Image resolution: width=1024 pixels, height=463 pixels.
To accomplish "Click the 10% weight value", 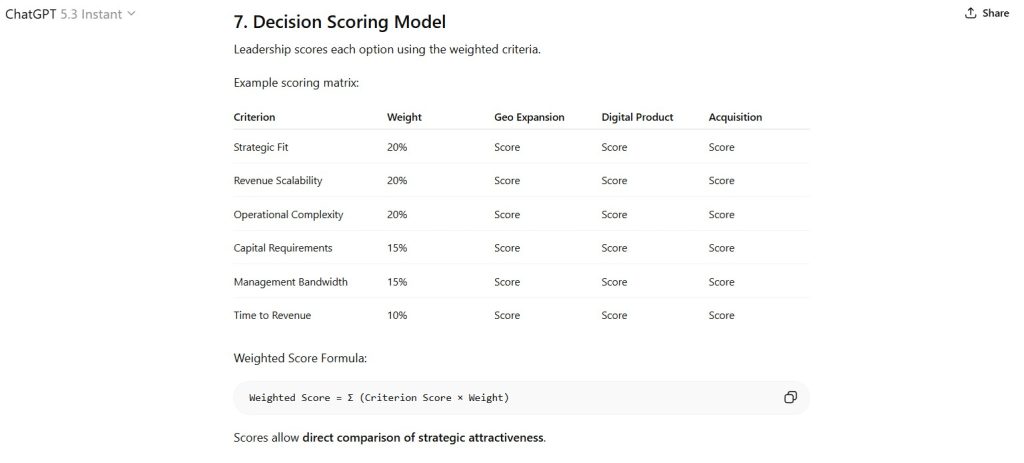I will click(x=397, y=315).
